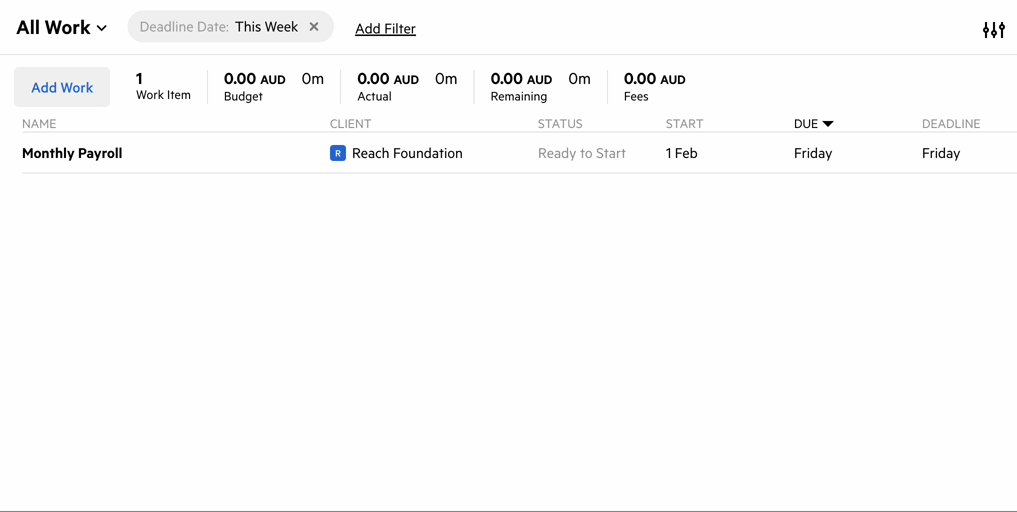Remove the Deadline Date filter
1017x512 pixels.
click(x=314, y=27)
